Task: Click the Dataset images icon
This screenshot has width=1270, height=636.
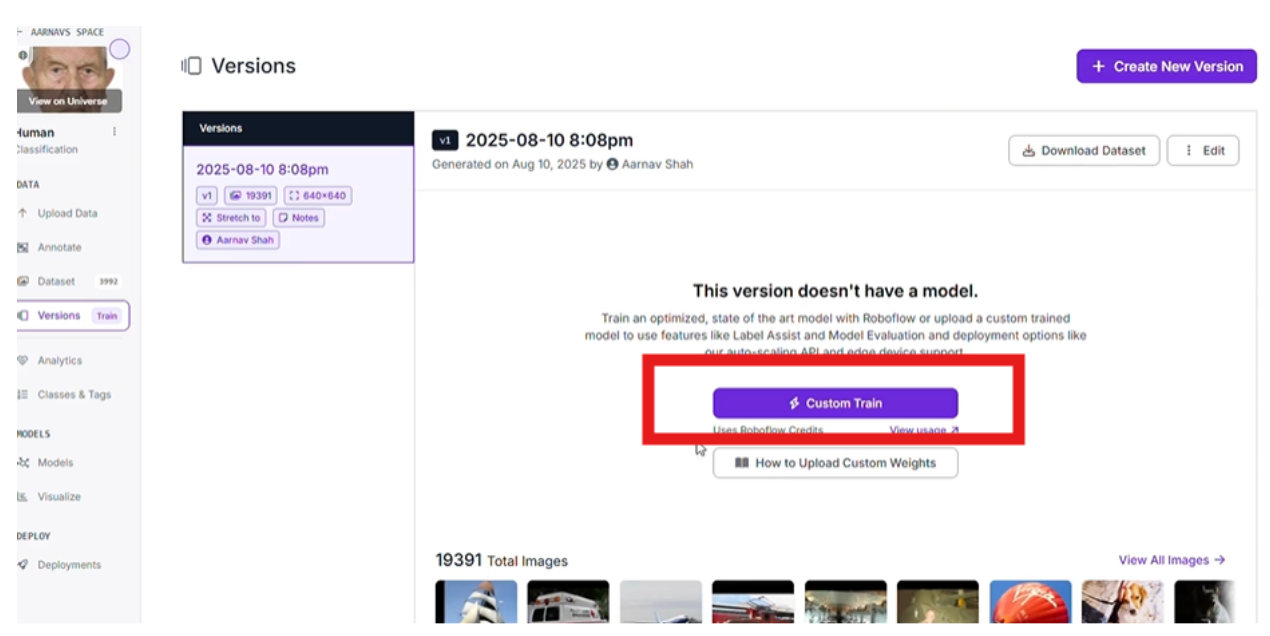Action: tap(23, 281)
